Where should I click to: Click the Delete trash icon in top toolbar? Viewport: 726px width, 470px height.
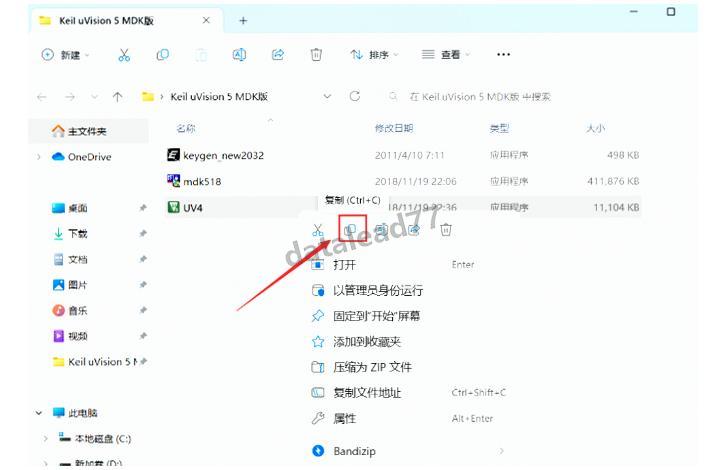(316, 55)
